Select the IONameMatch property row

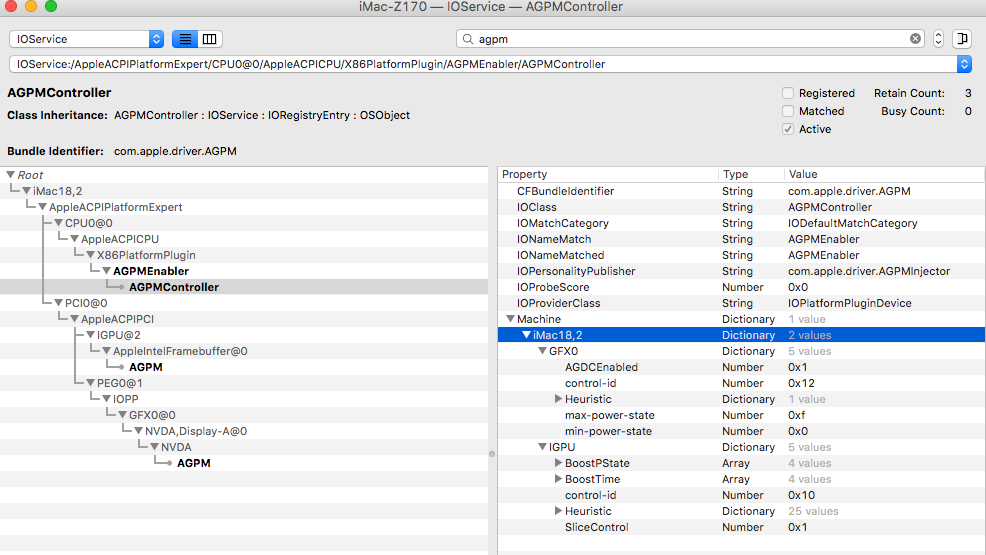741,239
